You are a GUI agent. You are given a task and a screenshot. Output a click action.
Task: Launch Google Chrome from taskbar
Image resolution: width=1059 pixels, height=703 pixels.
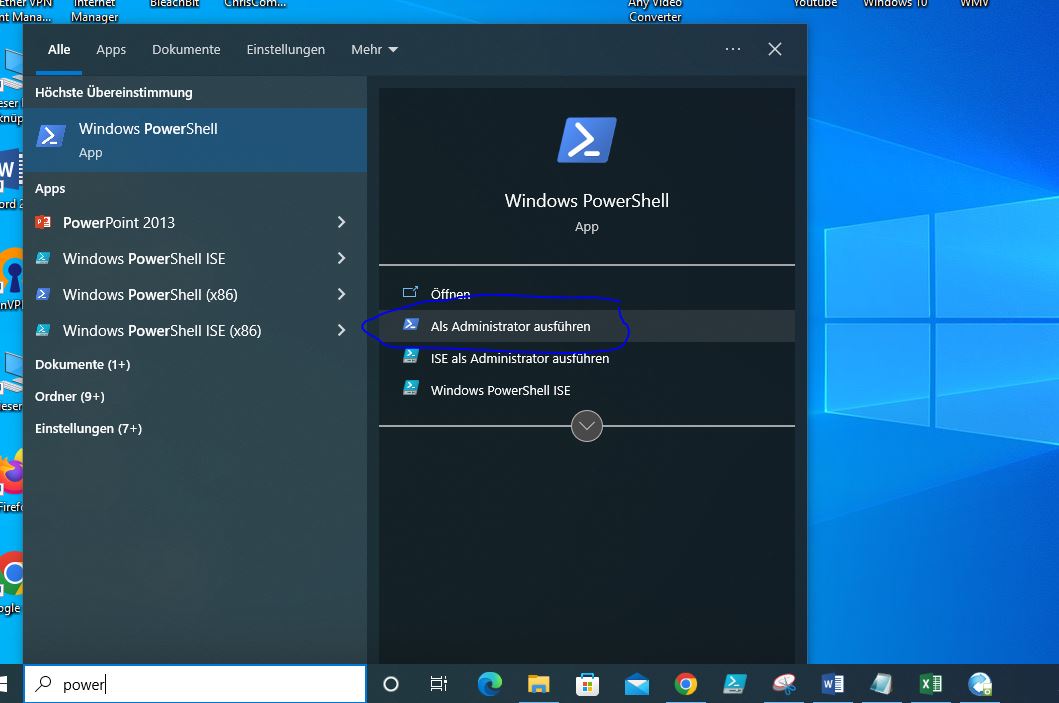[x=686, y=684]
